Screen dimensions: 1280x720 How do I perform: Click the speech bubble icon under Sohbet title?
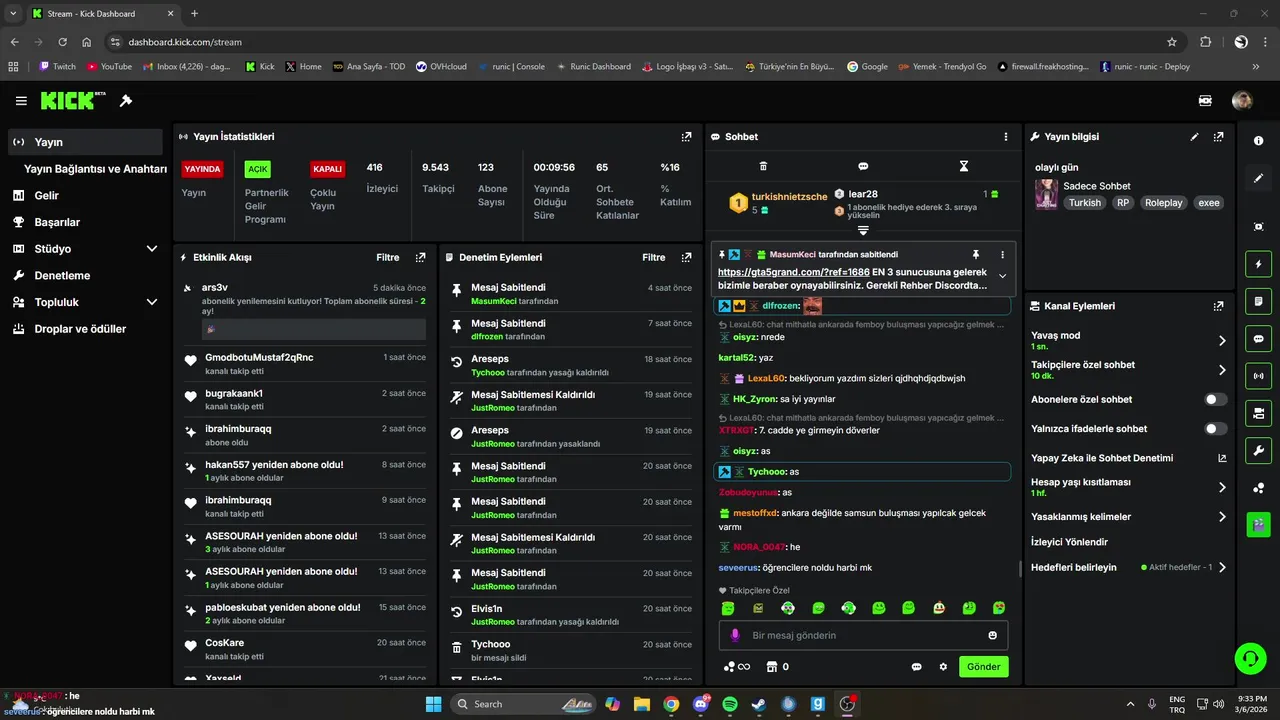[863, 166]
